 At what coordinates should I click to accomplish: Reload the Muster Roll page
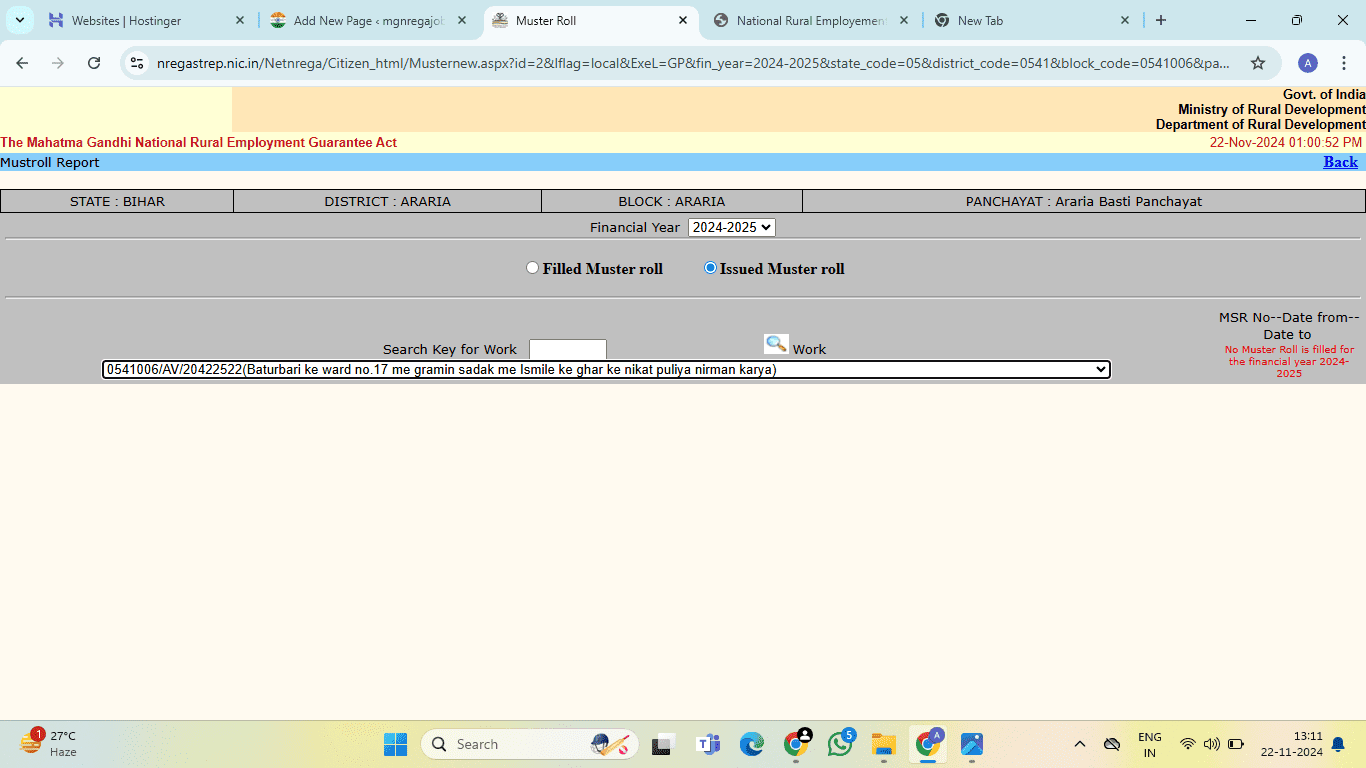tap(94, 62)
